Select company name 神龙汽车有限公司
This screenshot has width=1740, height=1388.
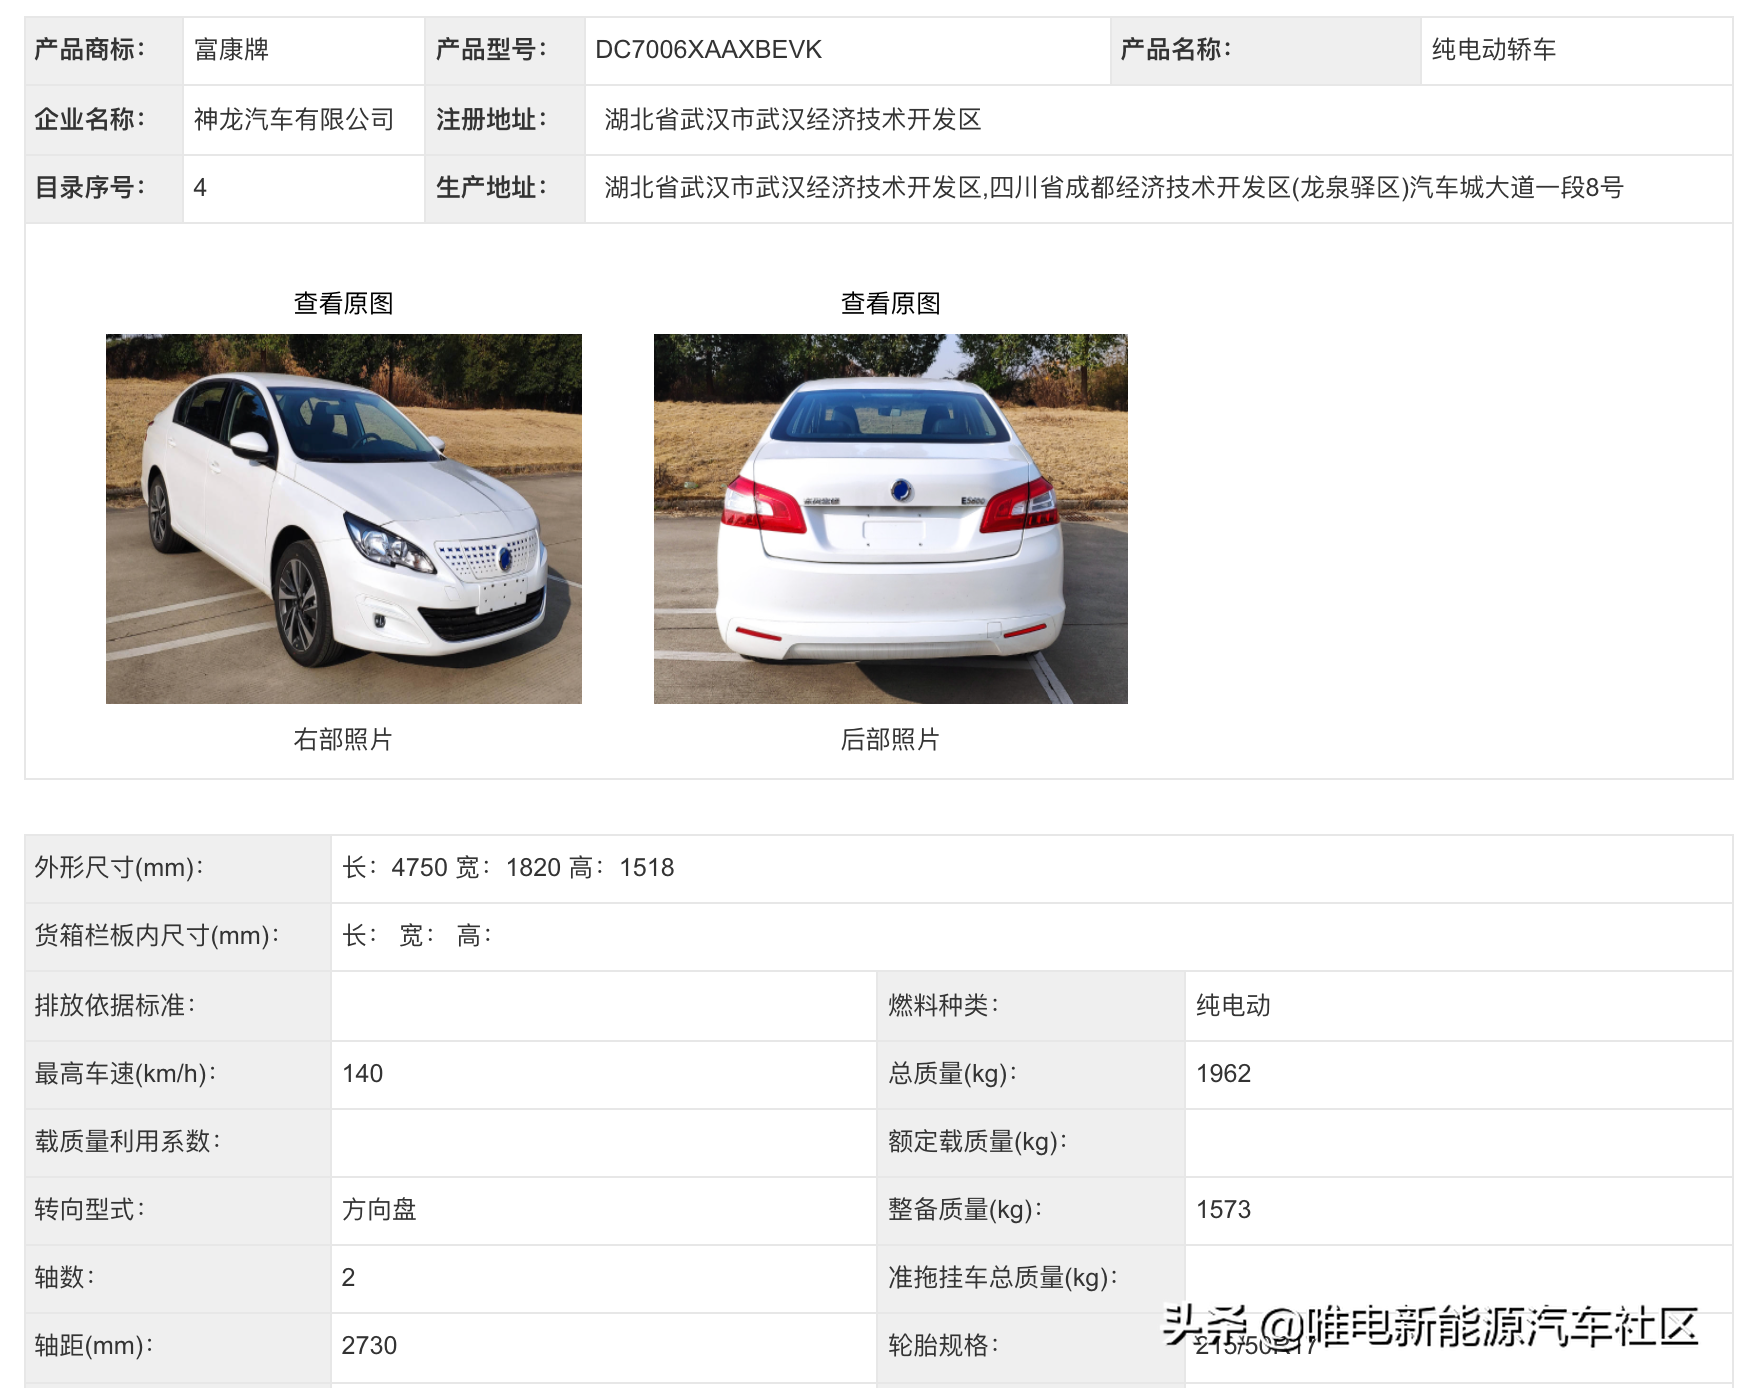[x=294, y=119]
